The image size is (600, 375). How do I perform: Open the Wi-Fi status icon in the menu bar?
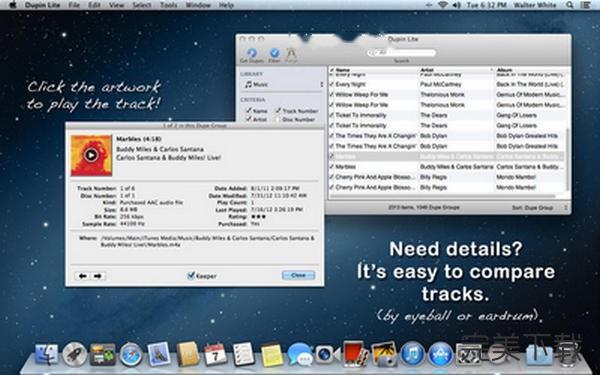click(x=443, y=5)
